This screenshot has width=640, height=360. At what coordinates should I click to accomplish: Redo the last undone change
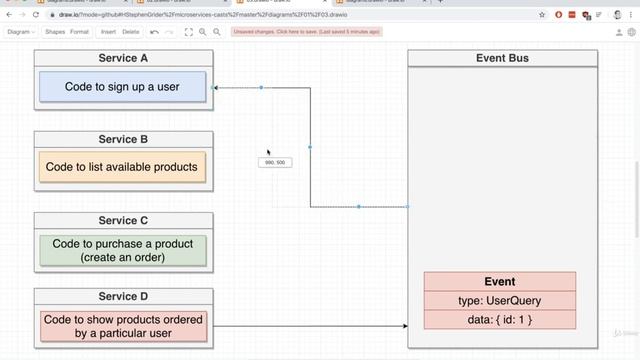pyautogui.click(x=169, y=32)
